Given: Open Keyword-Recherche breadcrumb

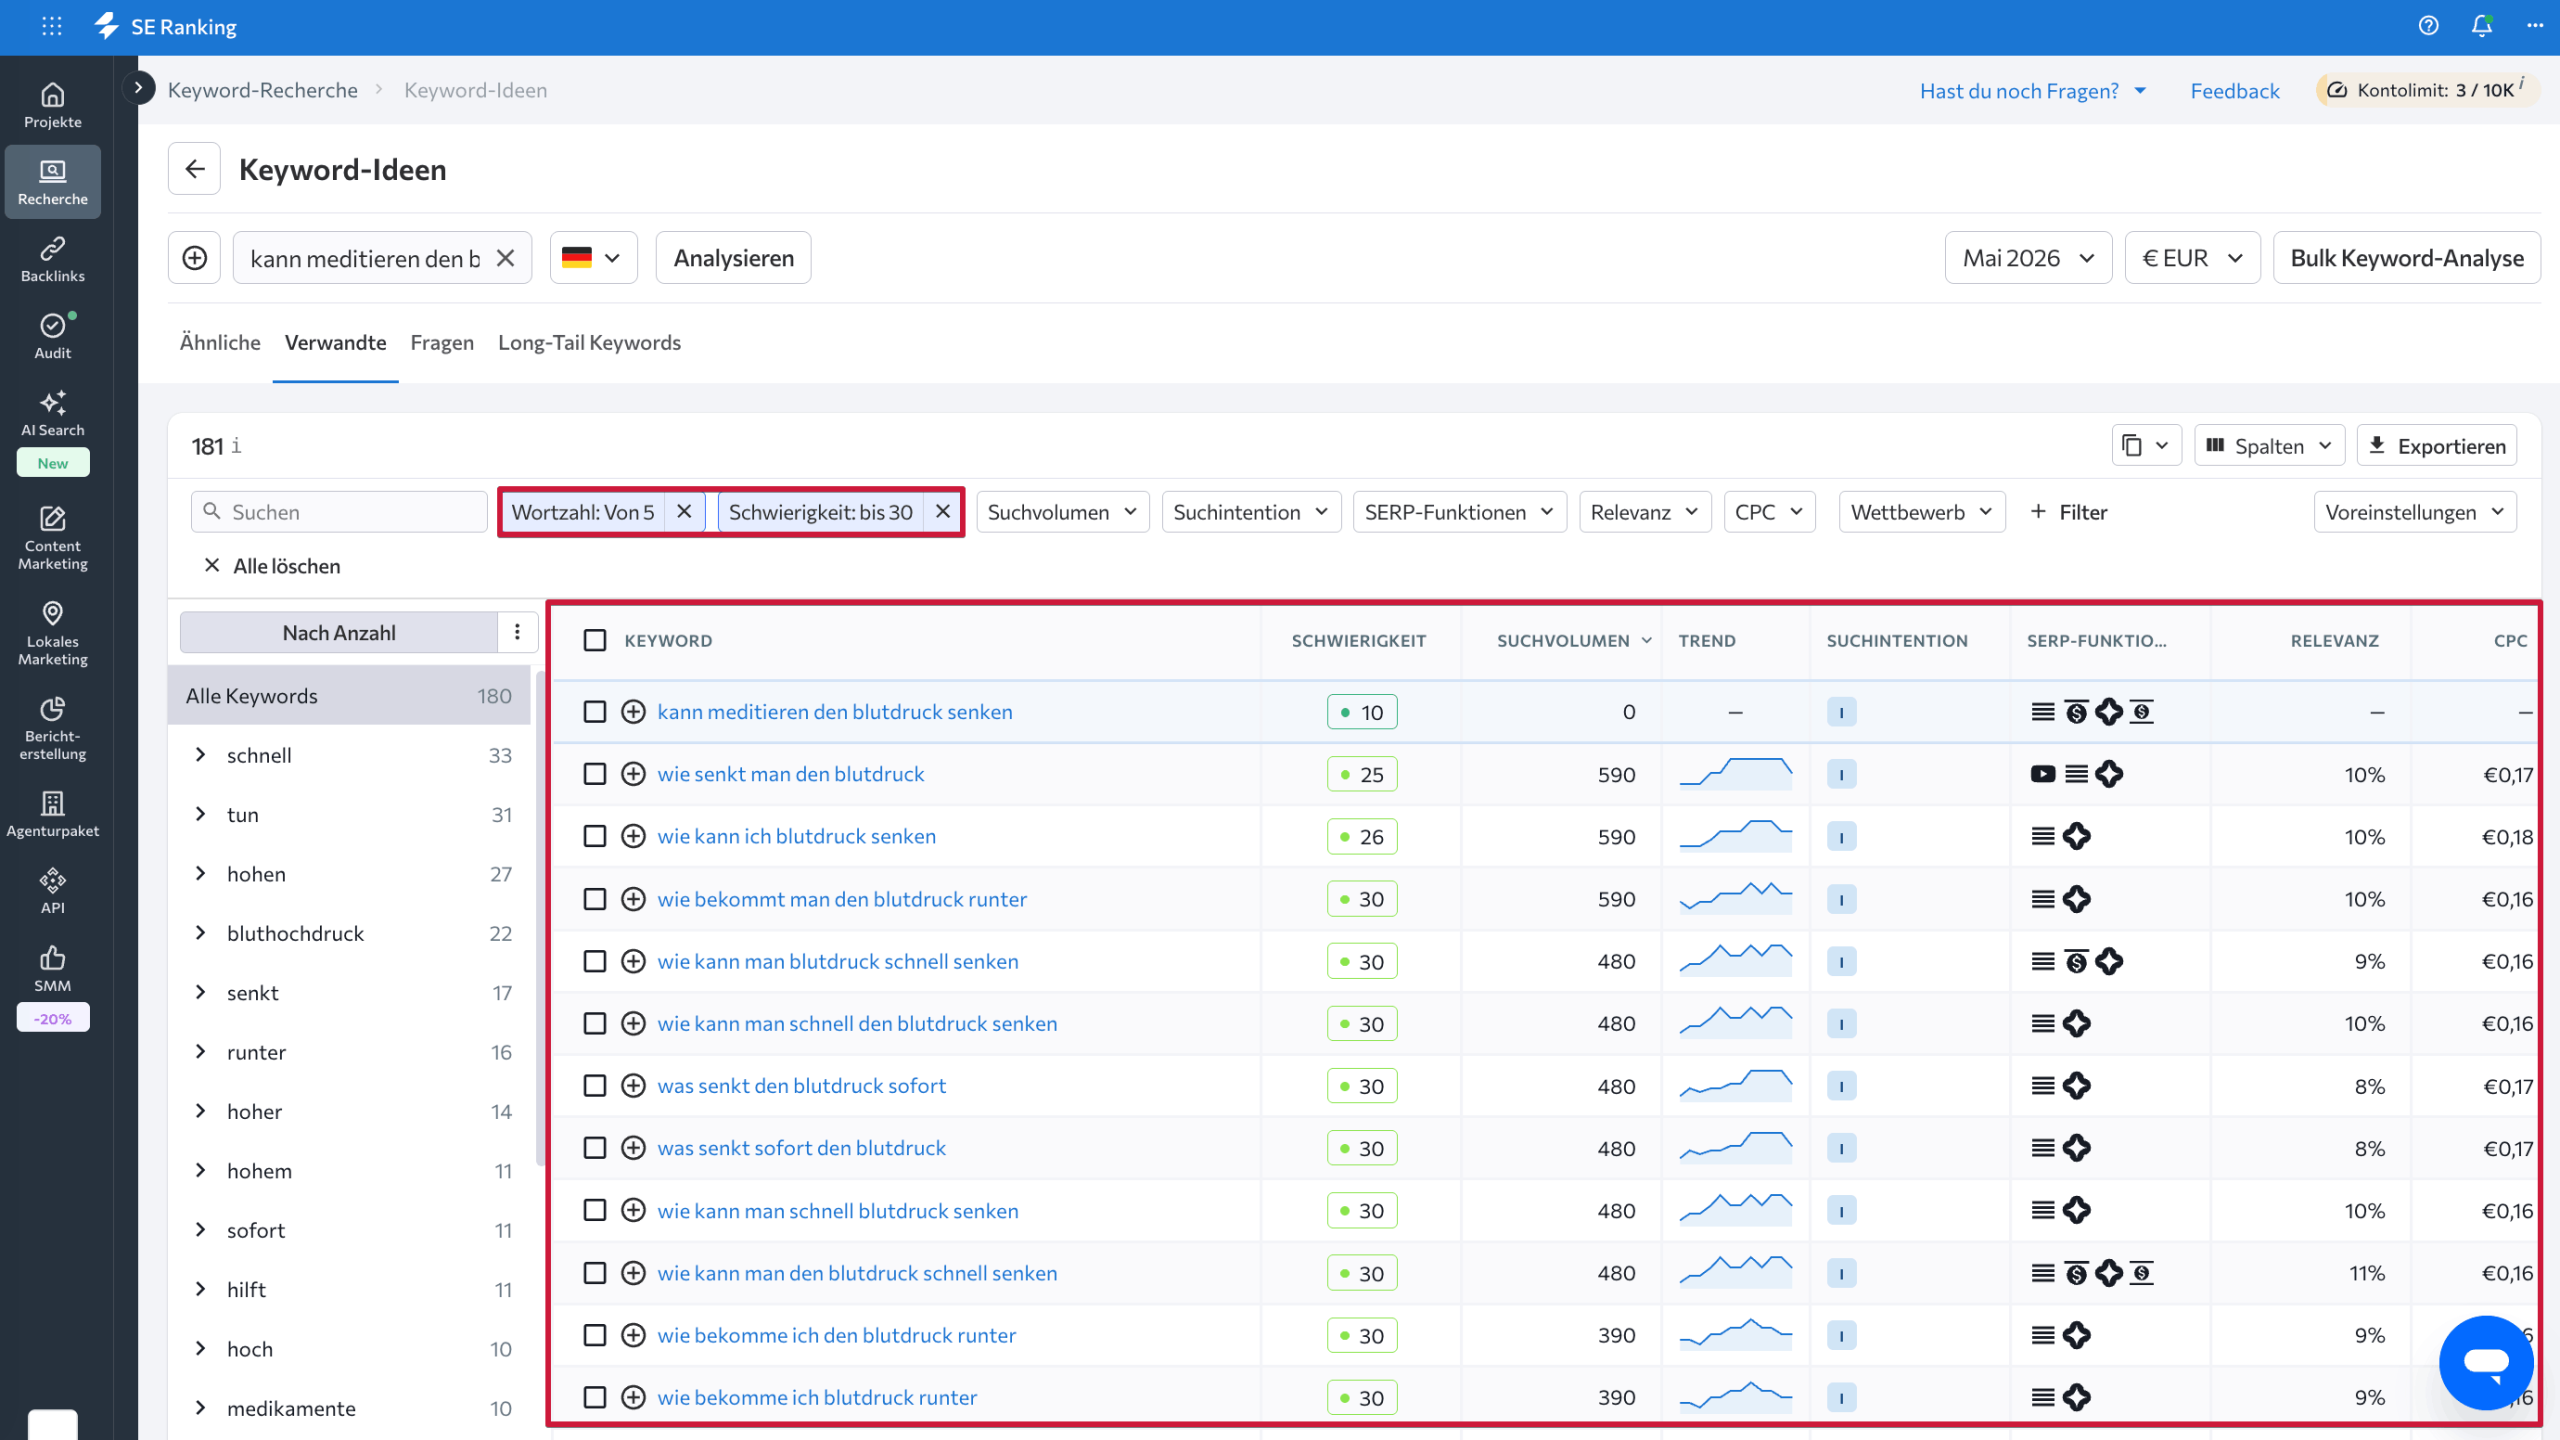Looking at the screenshot, I should tap(262, 90).
